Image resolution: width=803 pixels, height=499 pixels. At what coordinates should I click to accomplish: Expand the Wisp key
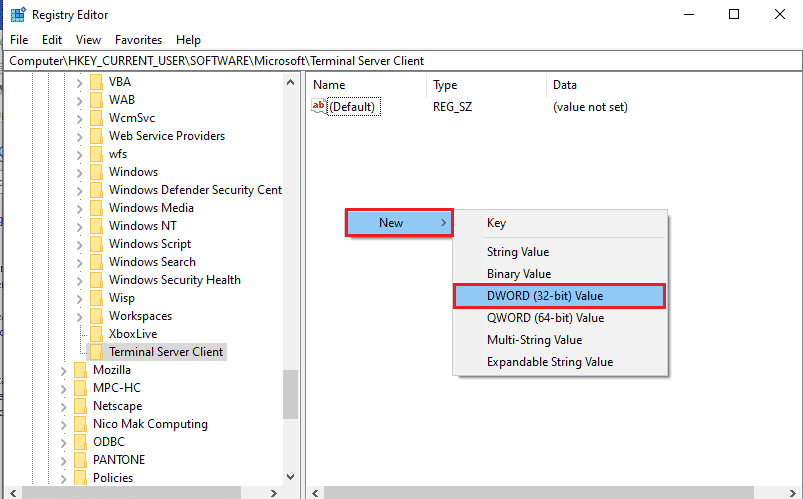(x=79, y=299)
